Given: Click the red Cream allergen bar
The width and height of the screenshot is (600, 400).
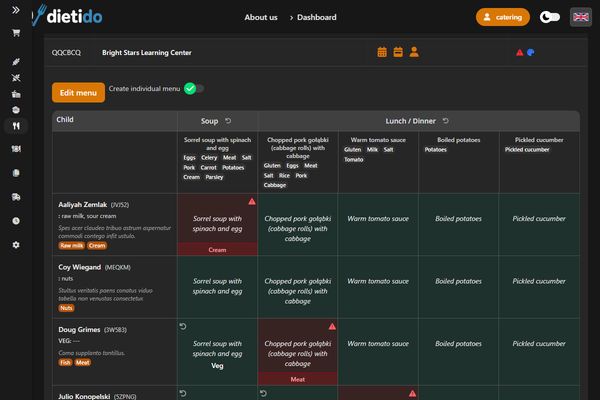Looking at the screenshot, I should click(x=217, y=250).
